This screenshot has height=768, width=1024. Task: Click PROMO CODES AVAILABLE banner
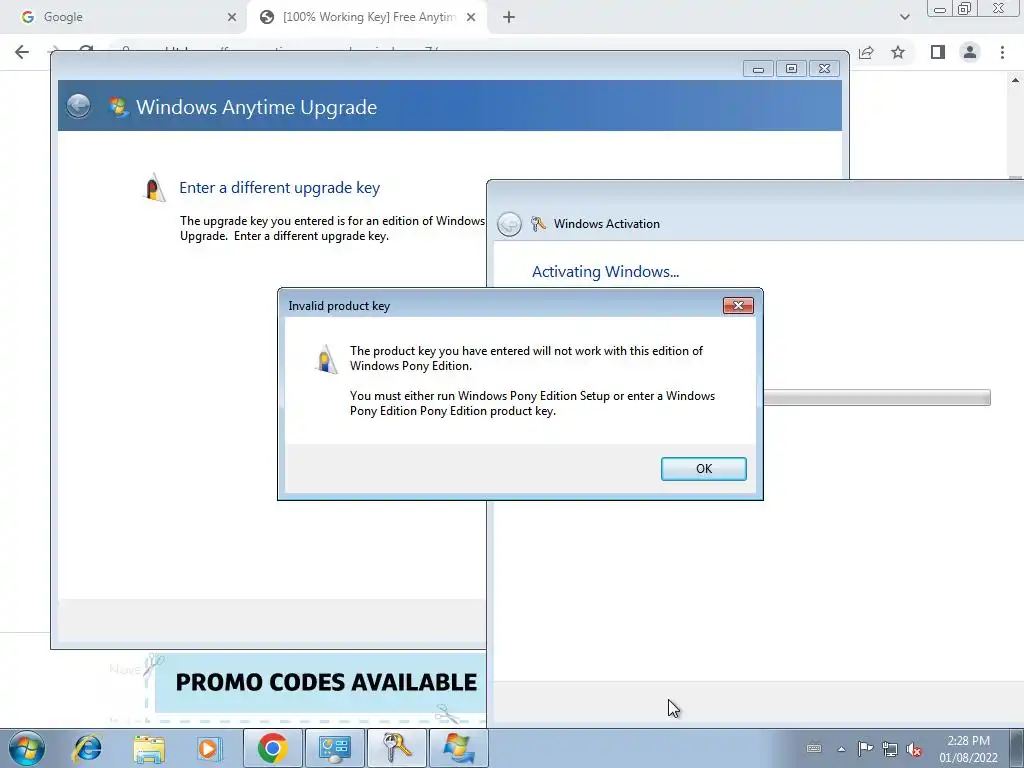pos(320,682)
